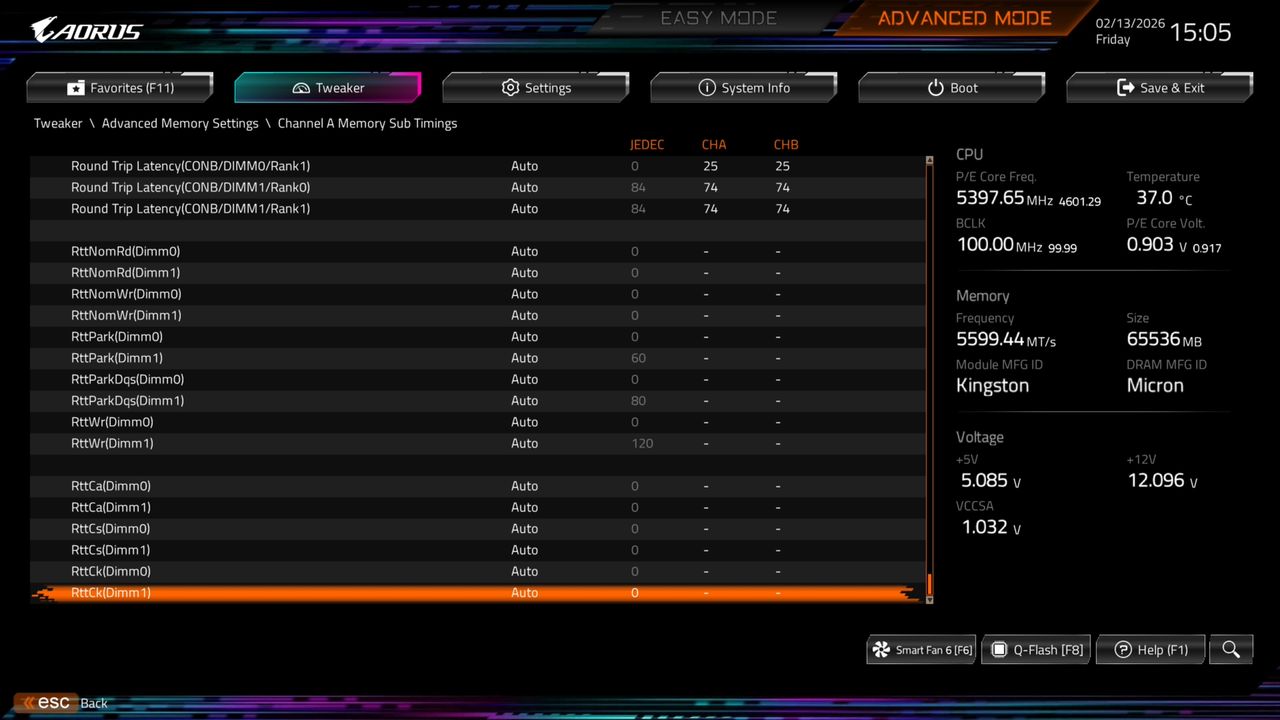
Task: Launch the Q-Flash utility
Action: pos(1035,649)
